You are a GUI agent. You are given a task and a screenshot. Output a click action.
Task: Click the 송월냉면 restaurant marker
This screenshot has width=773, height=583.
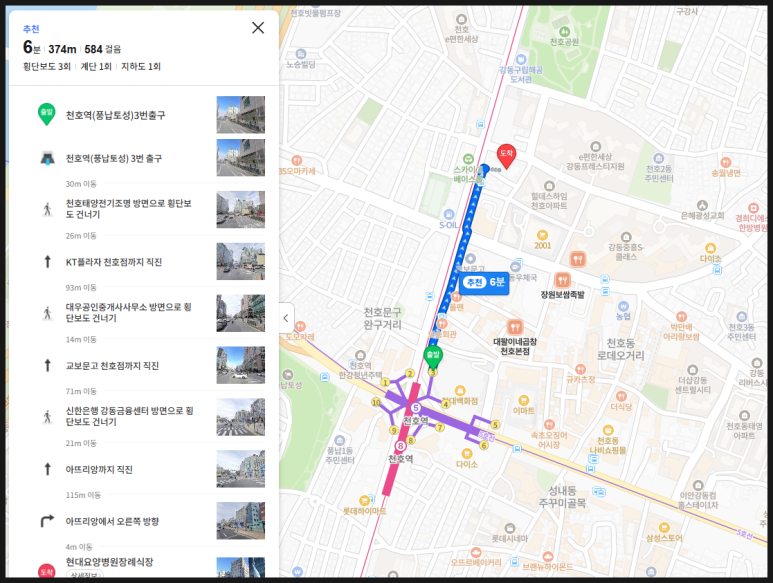(726, 163)
